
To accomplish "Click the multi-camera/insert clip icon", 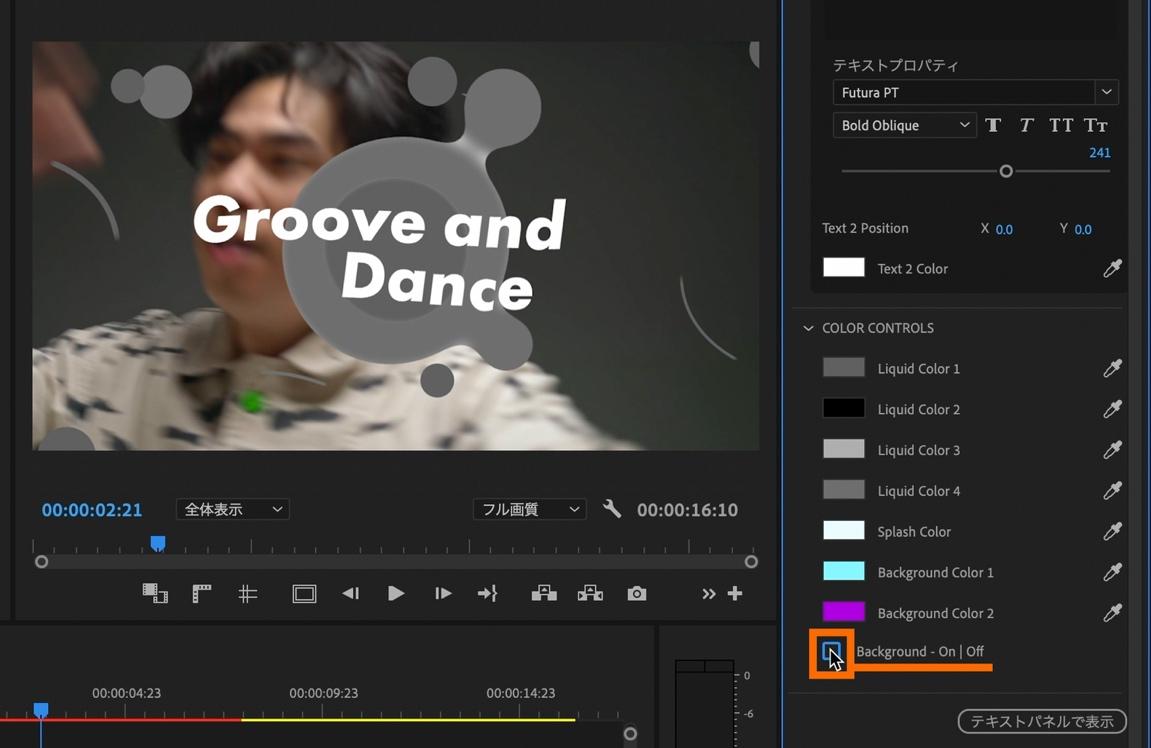I will [x=155, y=593].
